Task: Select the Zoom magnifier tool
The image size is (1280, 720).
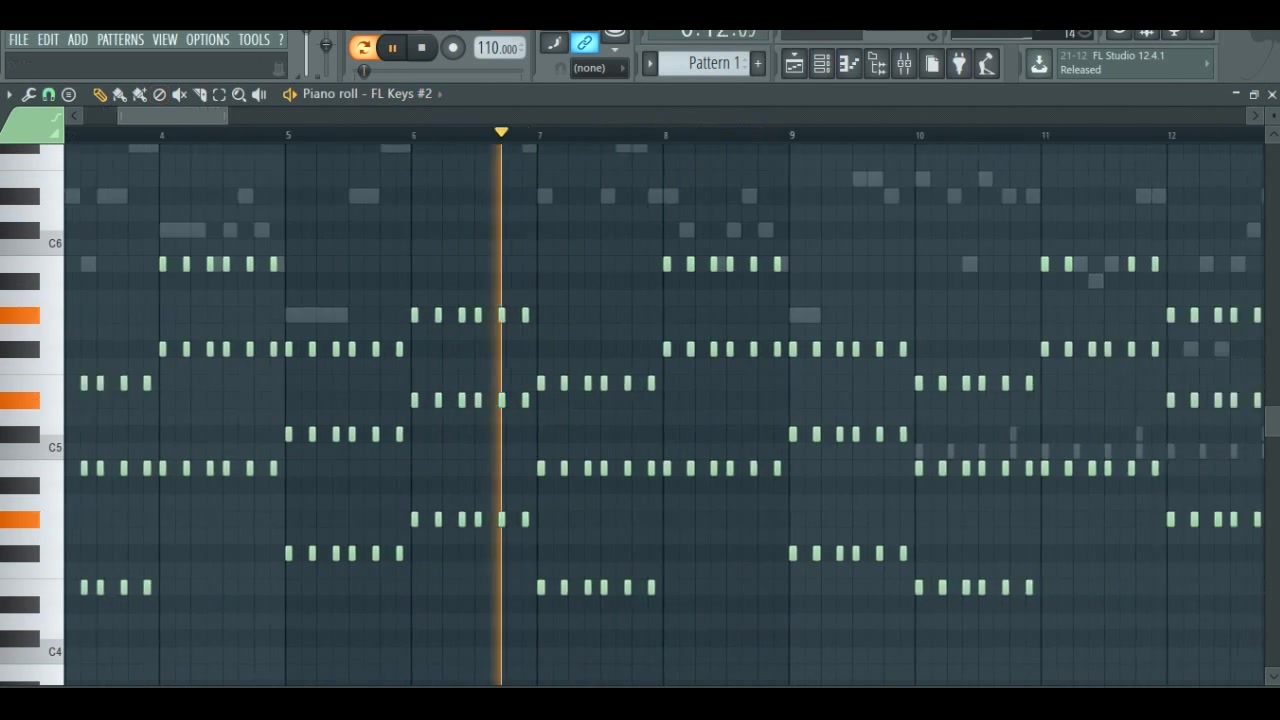Action: click(240, 94)
